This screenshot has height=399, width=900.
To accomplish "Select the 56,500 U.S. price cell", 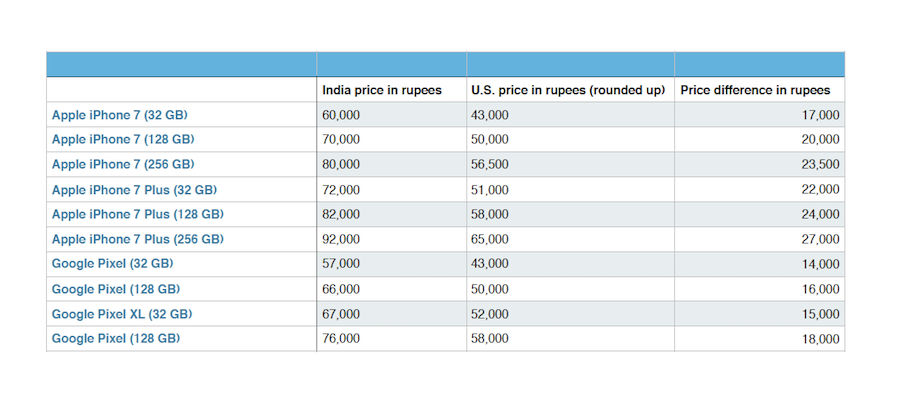I will pyautogui.click(x=571, y=164).
